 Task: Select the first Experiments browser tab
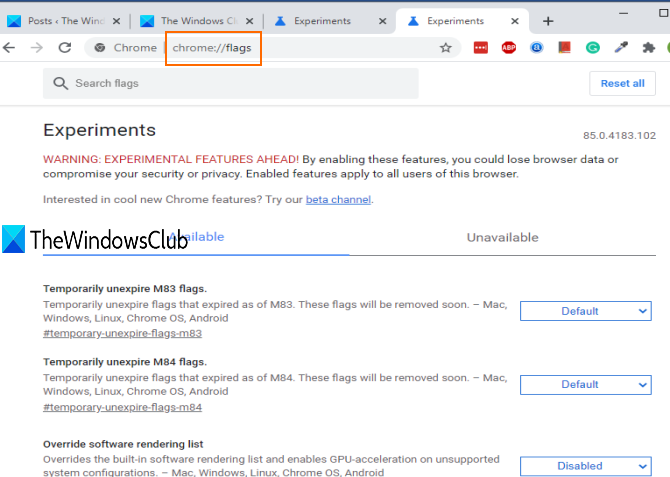(x=329, y=21)
